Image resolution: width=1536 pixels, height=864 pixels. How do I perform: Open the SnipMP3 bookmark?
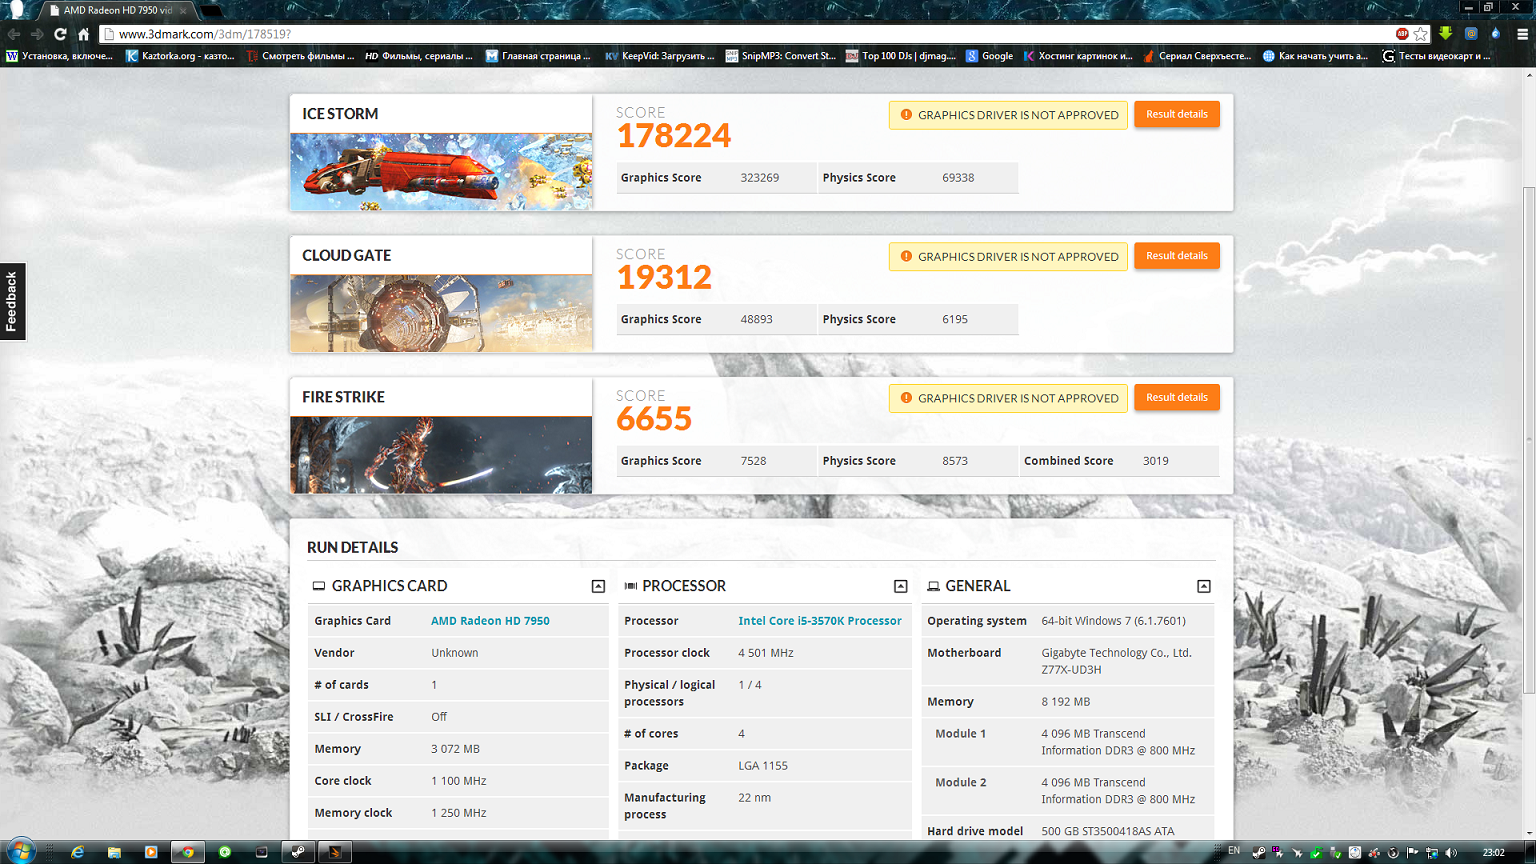point(780,56)
